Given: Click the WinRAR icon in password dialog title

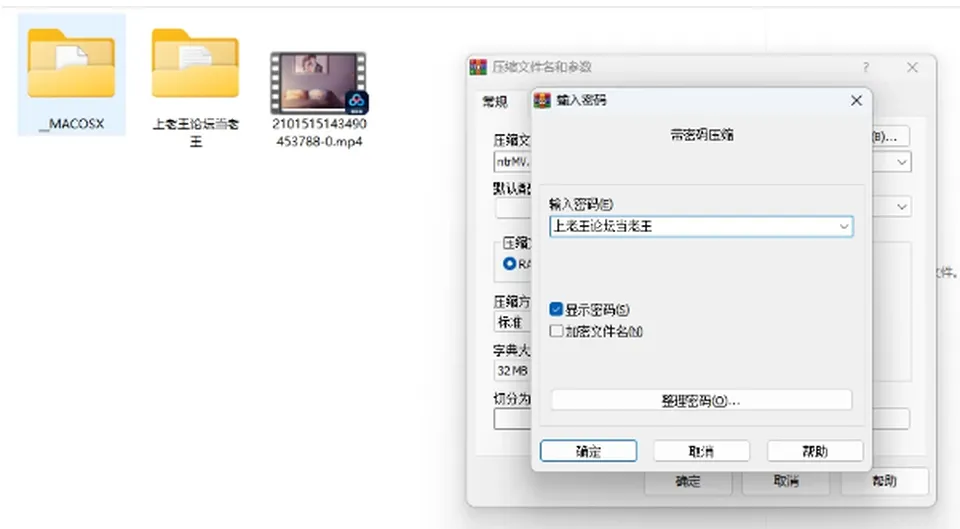Looking at the screenshot, I should [x=542, y=100].
